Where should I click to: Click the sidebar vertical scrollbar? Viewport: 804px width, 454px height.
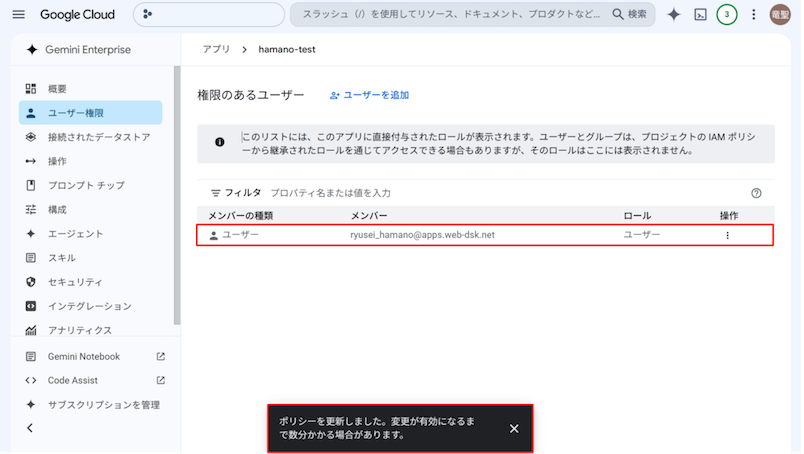(177, 195)
